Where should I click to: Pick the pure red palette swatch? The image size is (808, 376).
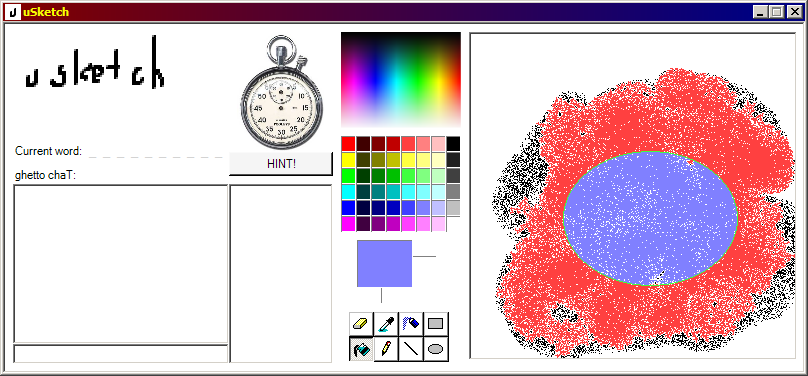(x=348, y=144)
